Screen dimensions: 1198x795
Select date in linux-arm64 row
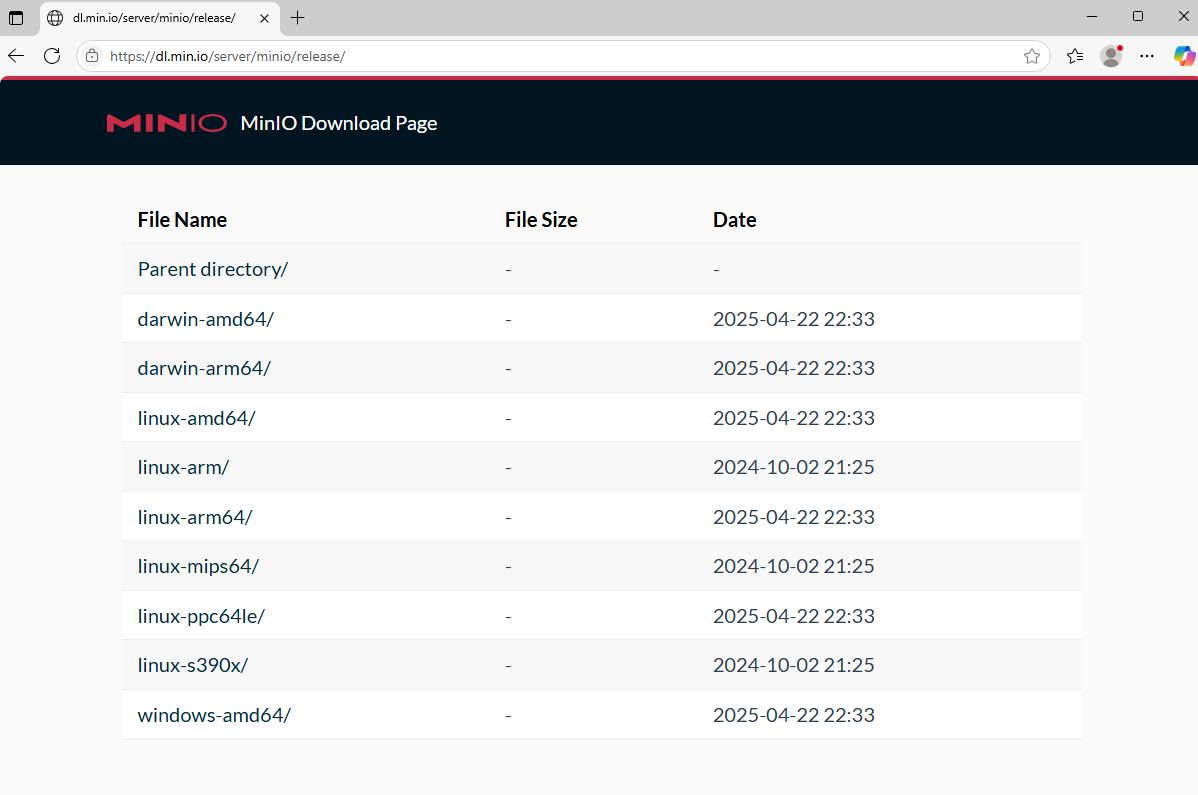[794, 517]
